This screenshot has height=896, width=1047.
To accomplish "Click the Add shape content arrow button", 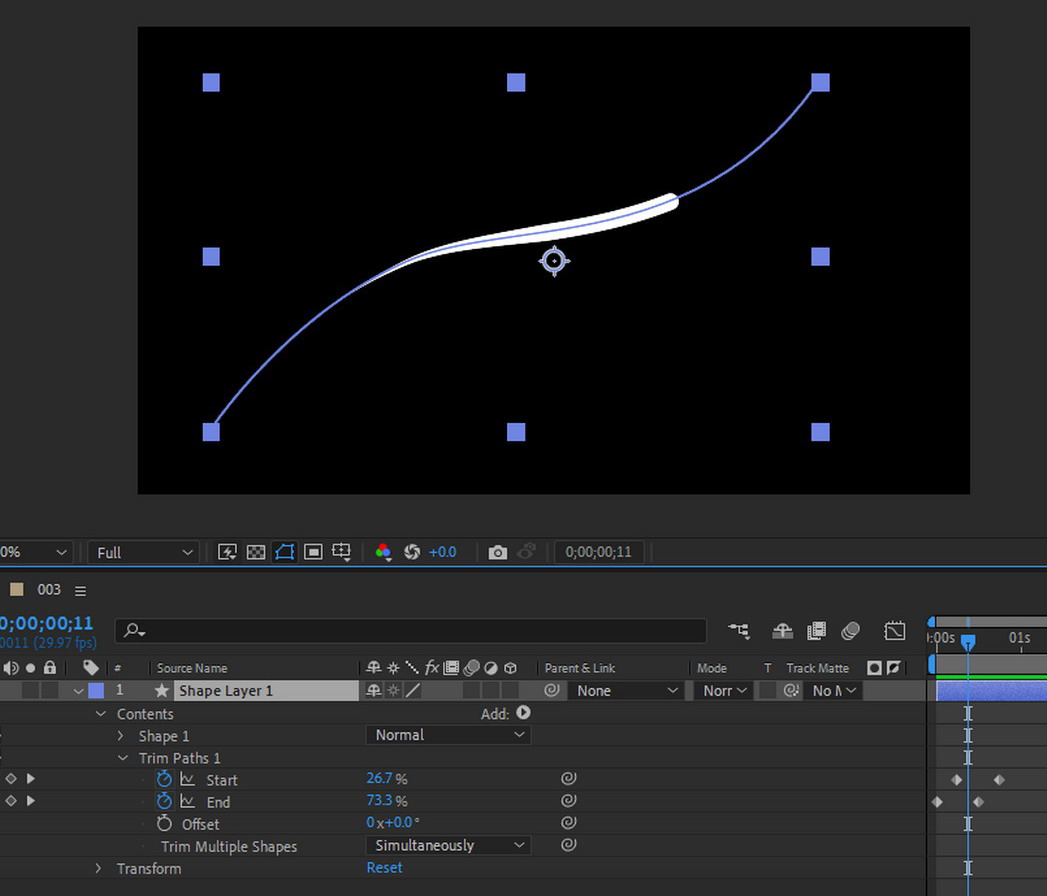I will click(523, 713).
